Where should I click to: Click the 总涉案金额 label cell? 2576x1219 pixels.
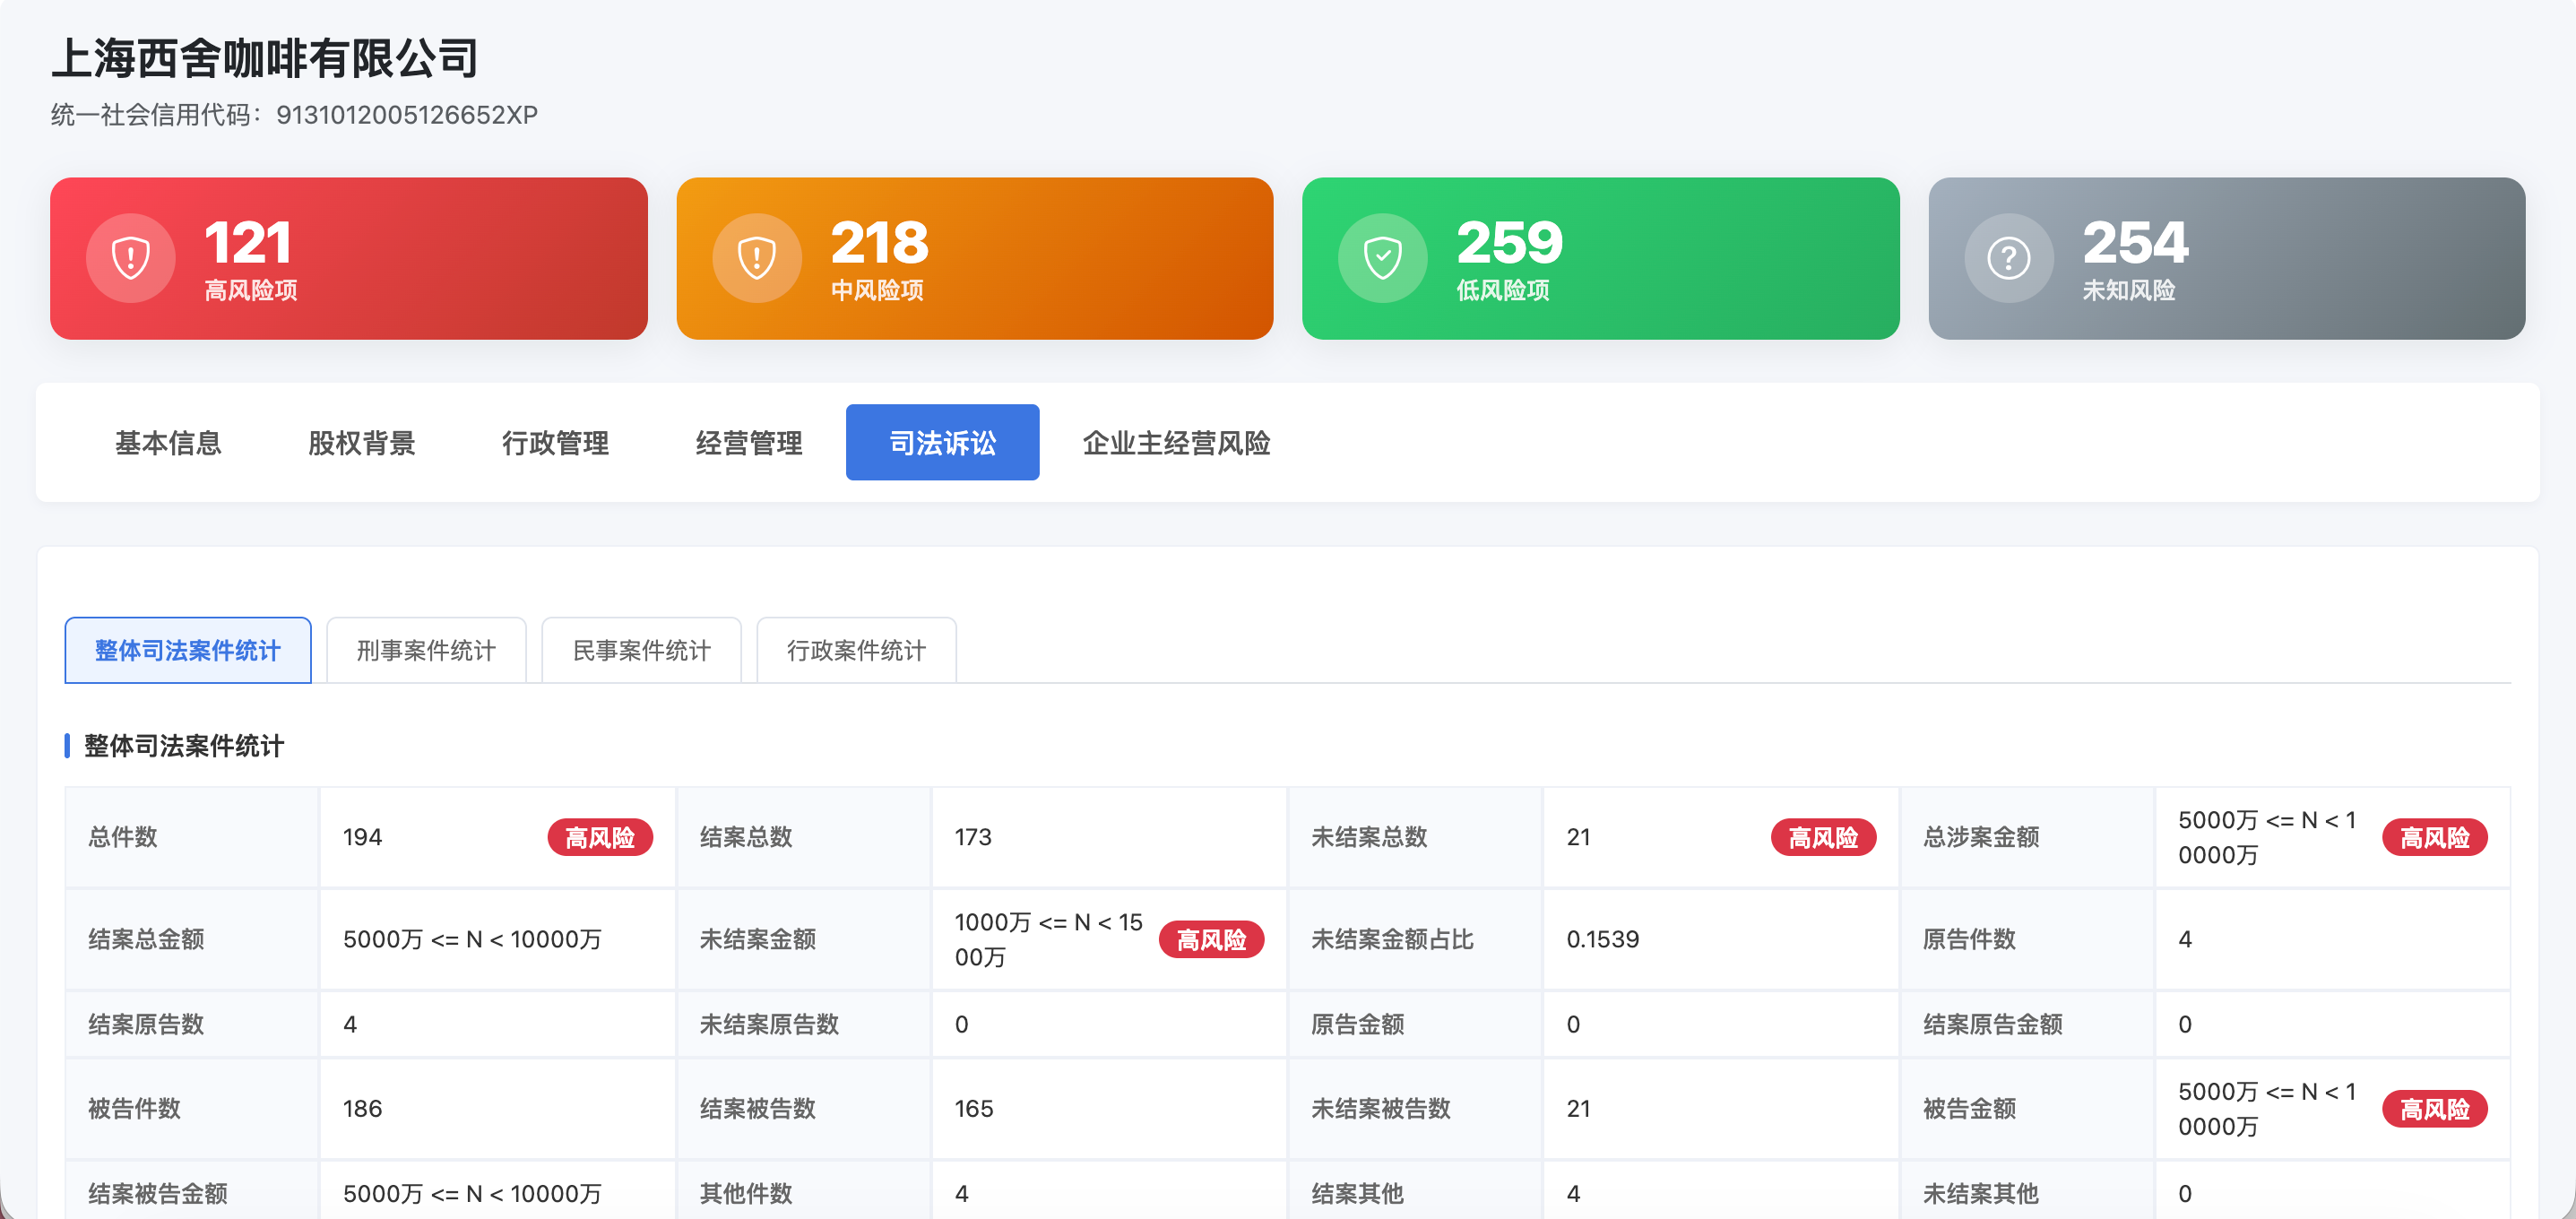pyautogui.click(x=2027, y=837)
